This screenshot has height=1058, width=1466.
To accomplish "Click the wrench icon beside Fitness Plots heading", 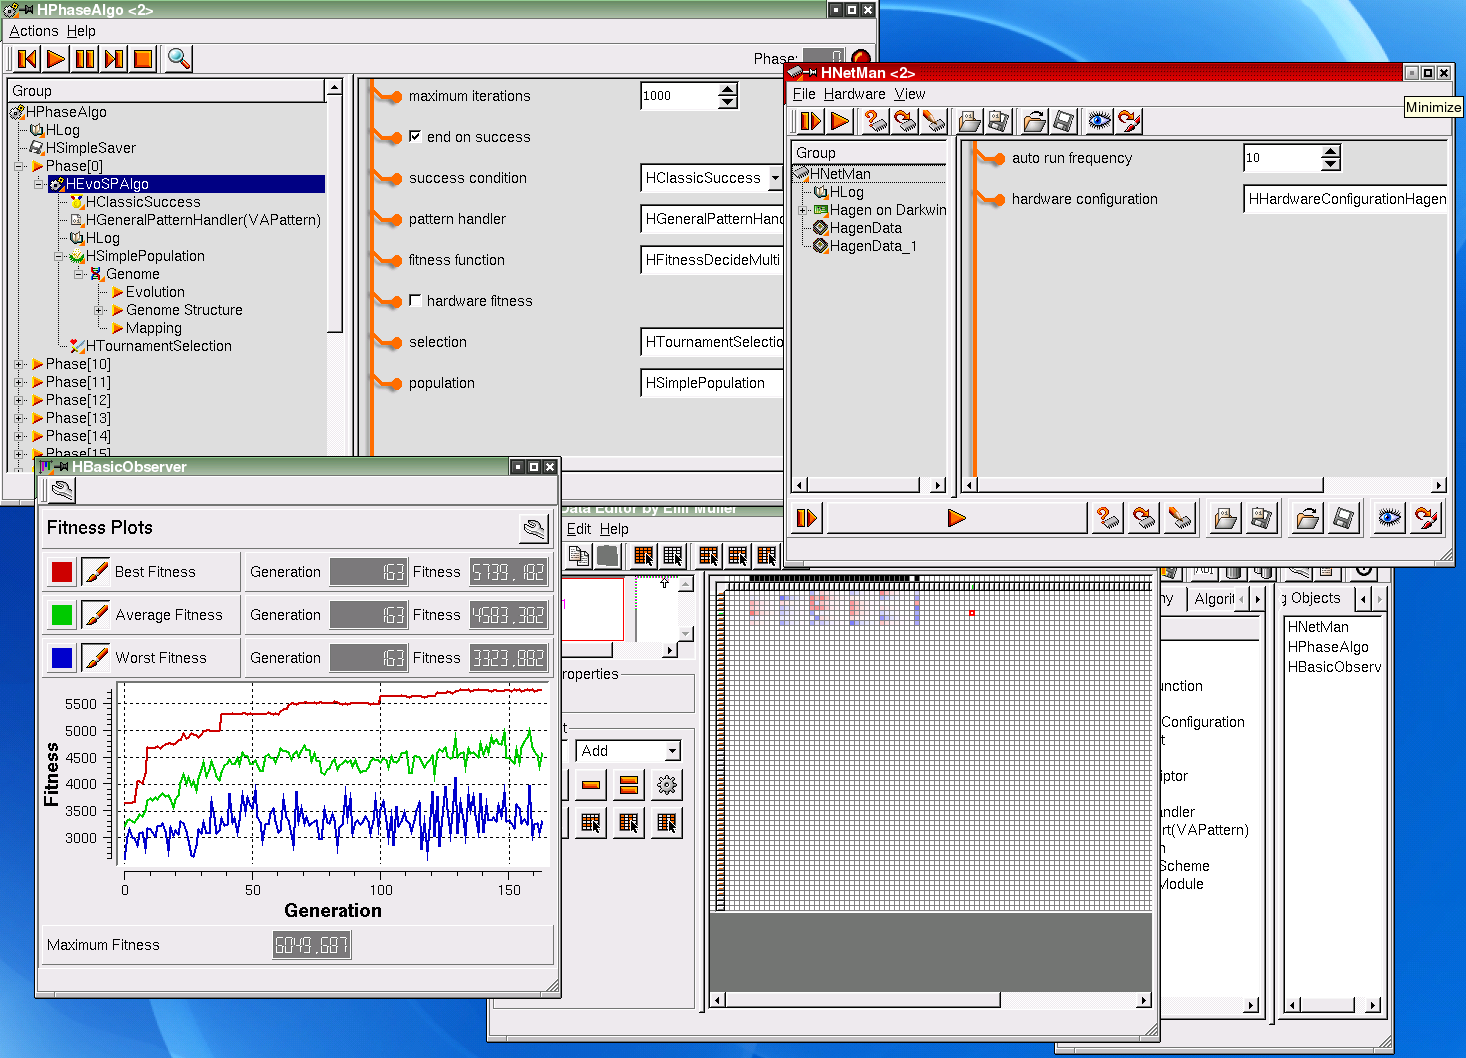I will 534,528.
